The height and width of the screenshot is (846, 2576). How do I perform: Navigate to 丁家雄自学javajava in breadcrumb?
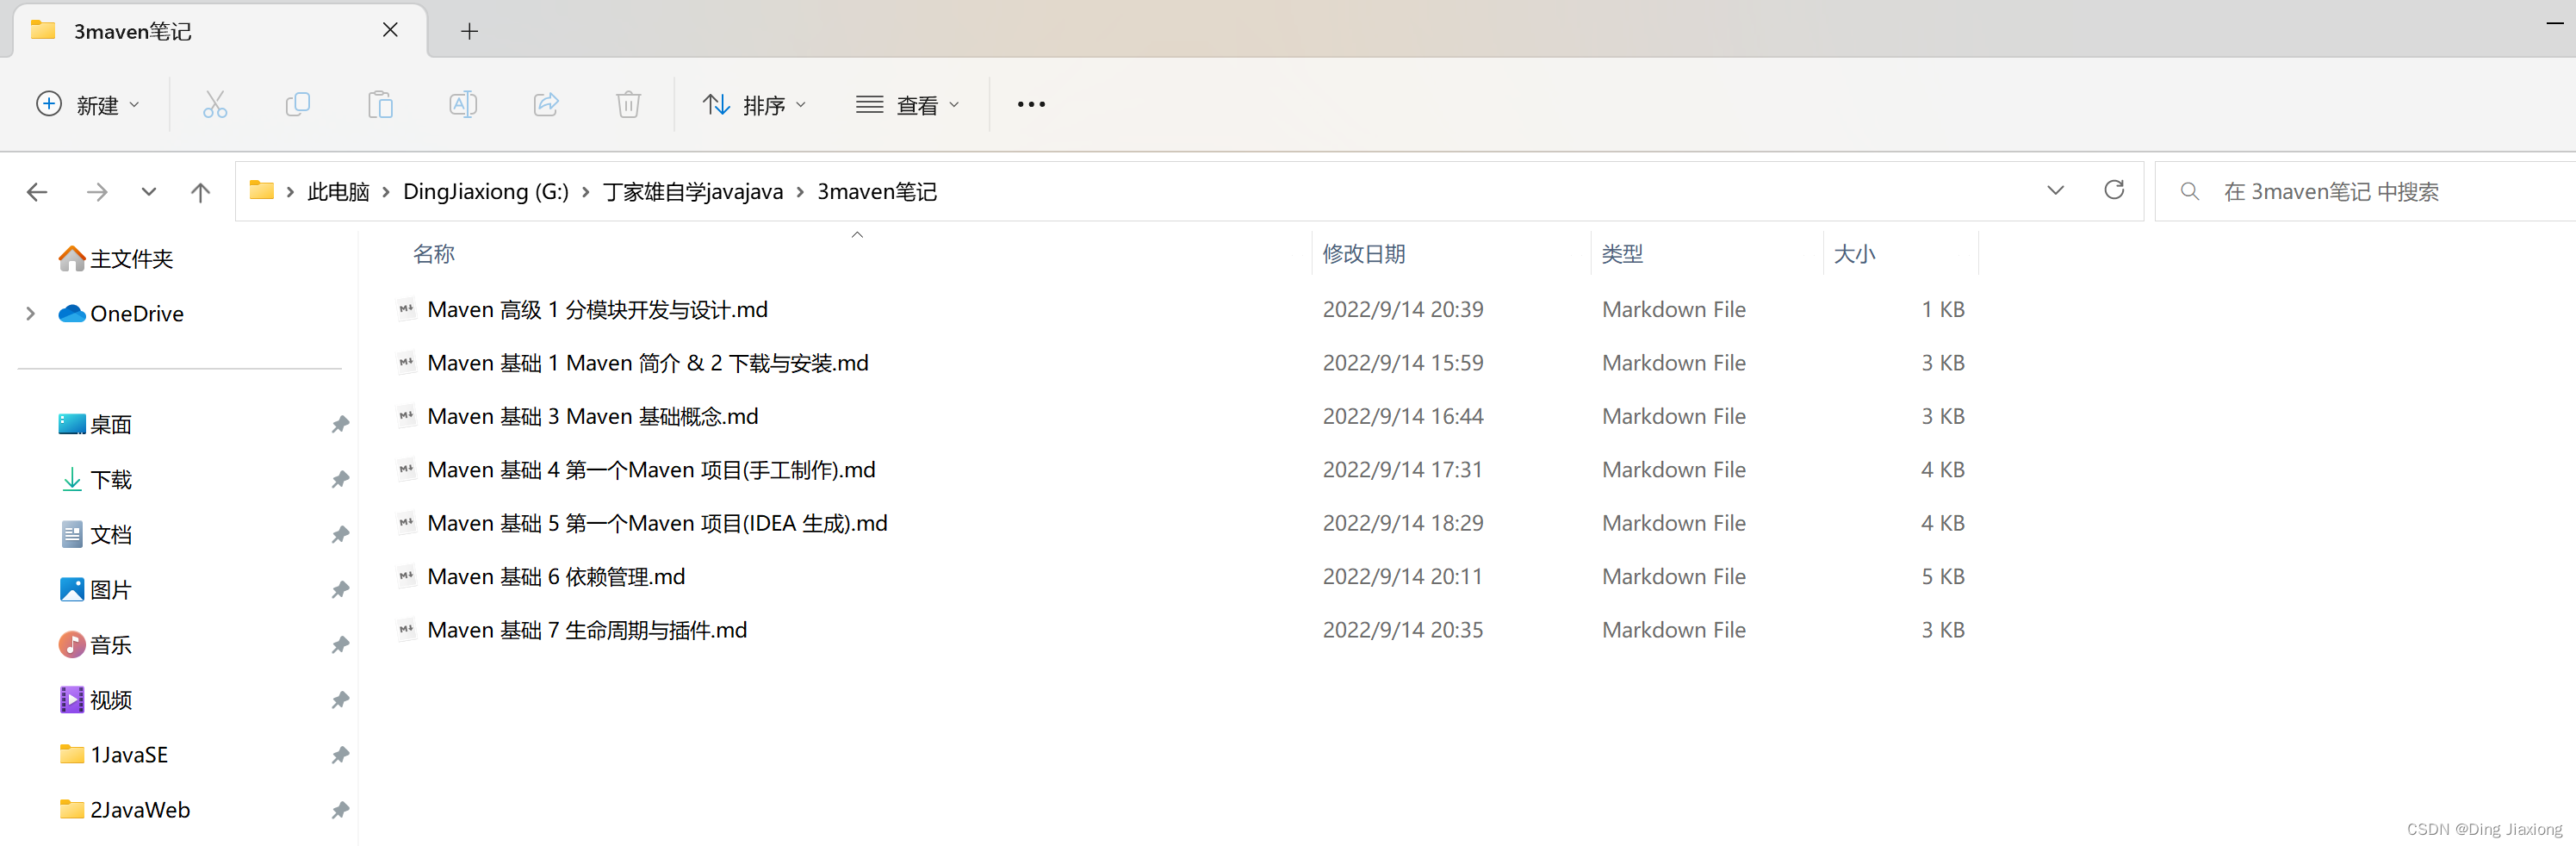[x=692, y=192]
